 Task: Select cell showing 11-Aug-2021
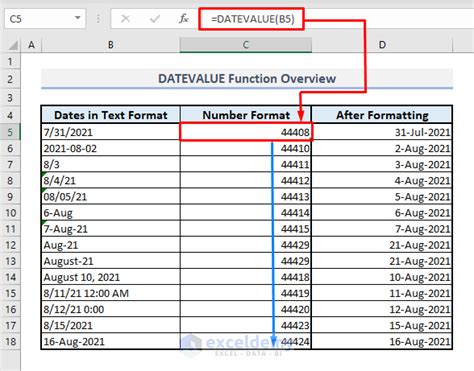coord(382,293)
